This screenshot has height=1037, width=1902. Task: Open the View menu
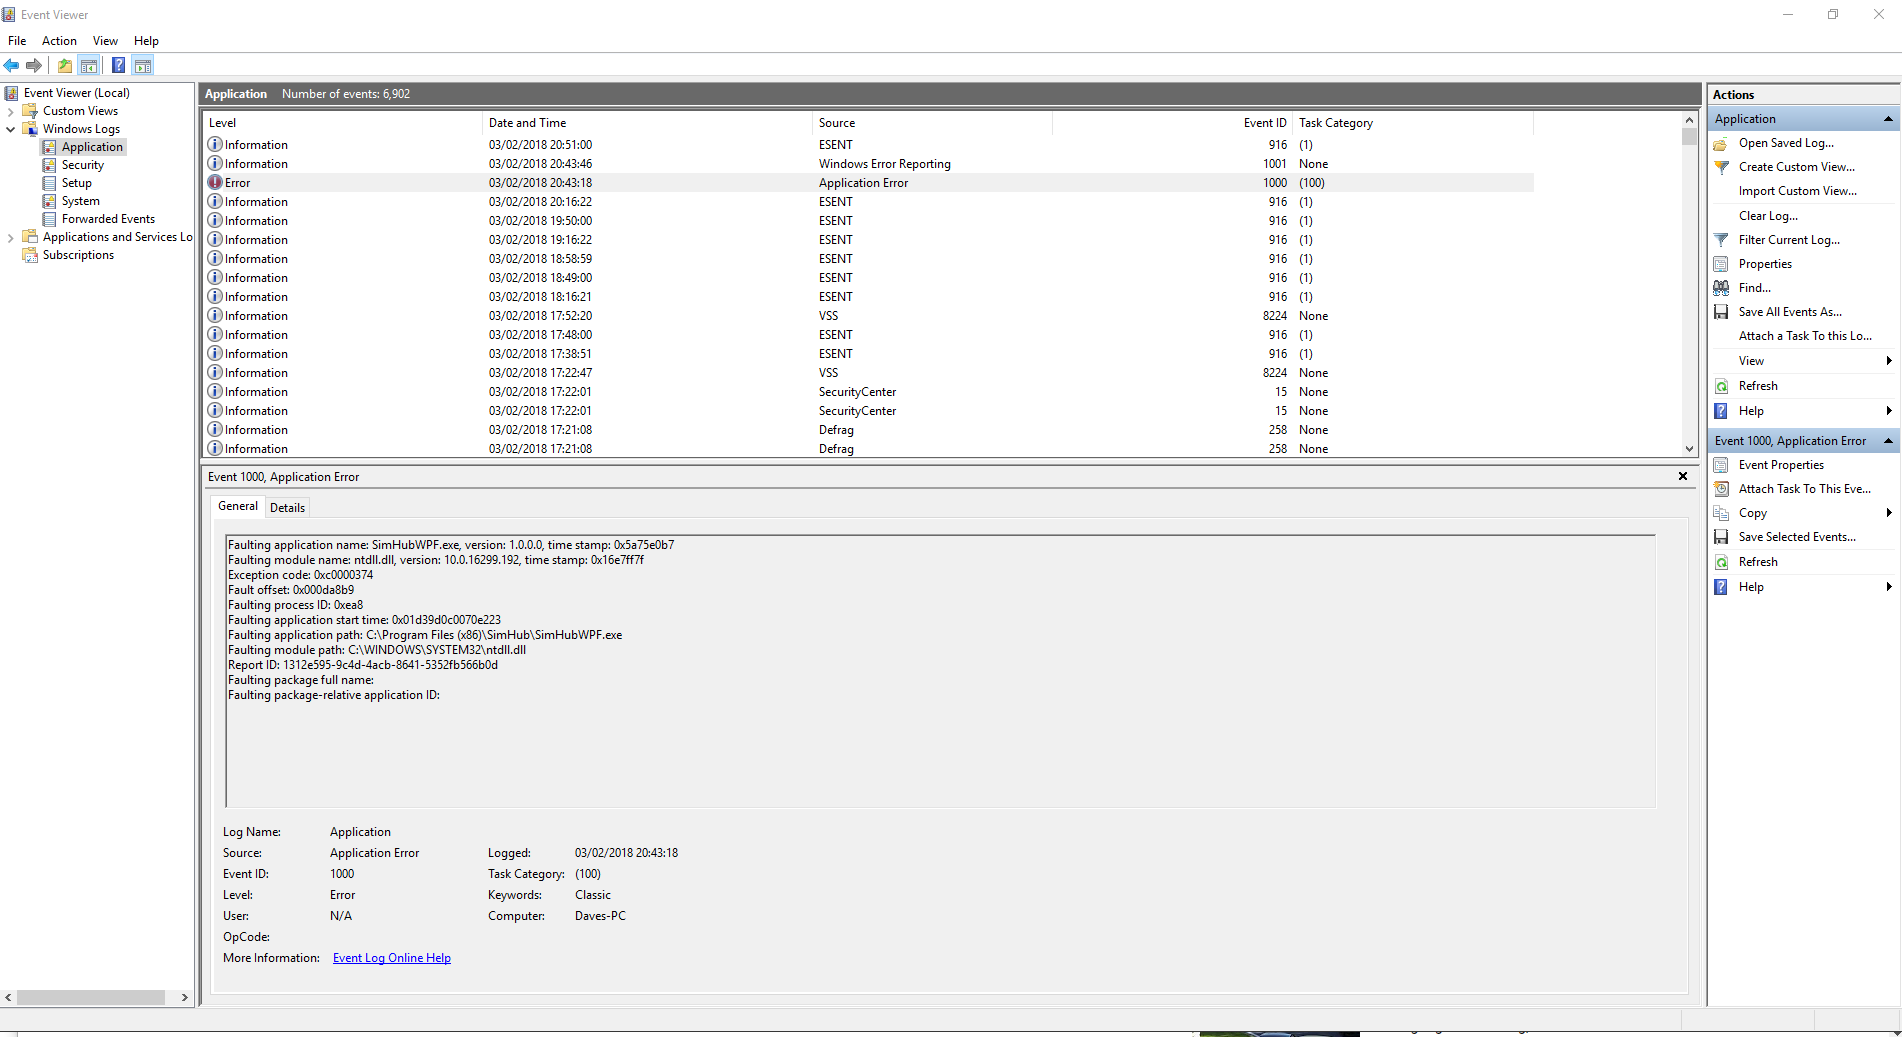click(104, 40)
